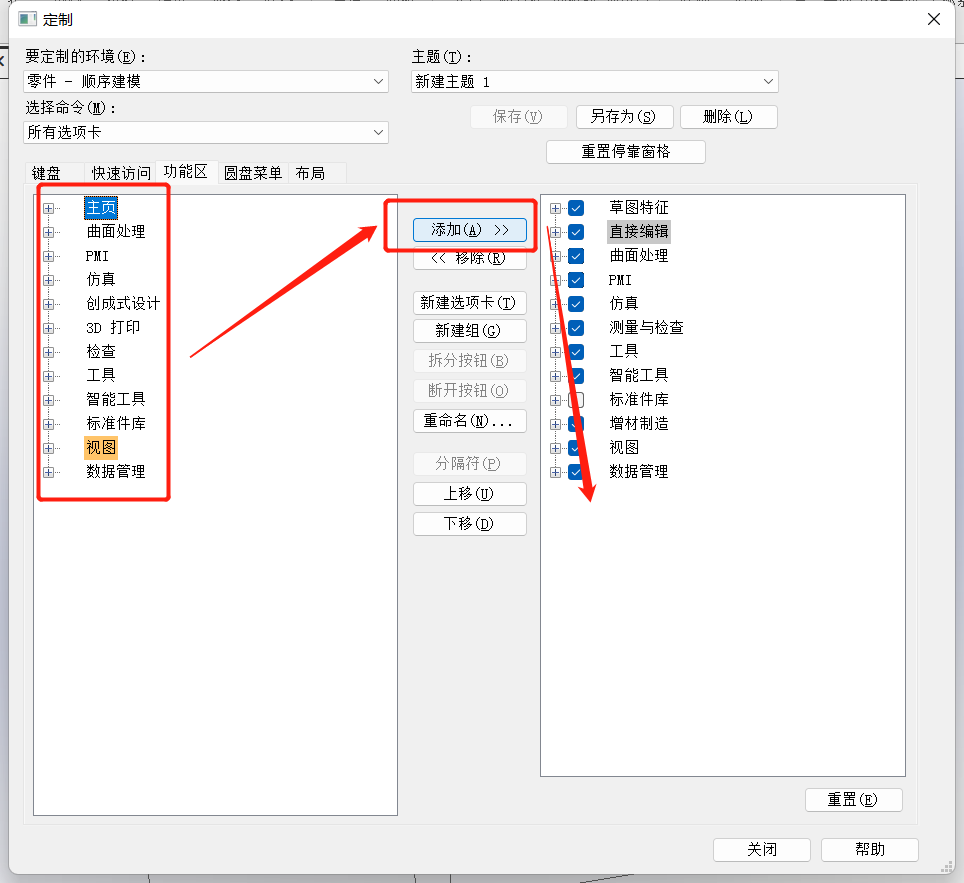
Task: Toggle the 增材制造 checkbox
Action: [x=576, y=424]
